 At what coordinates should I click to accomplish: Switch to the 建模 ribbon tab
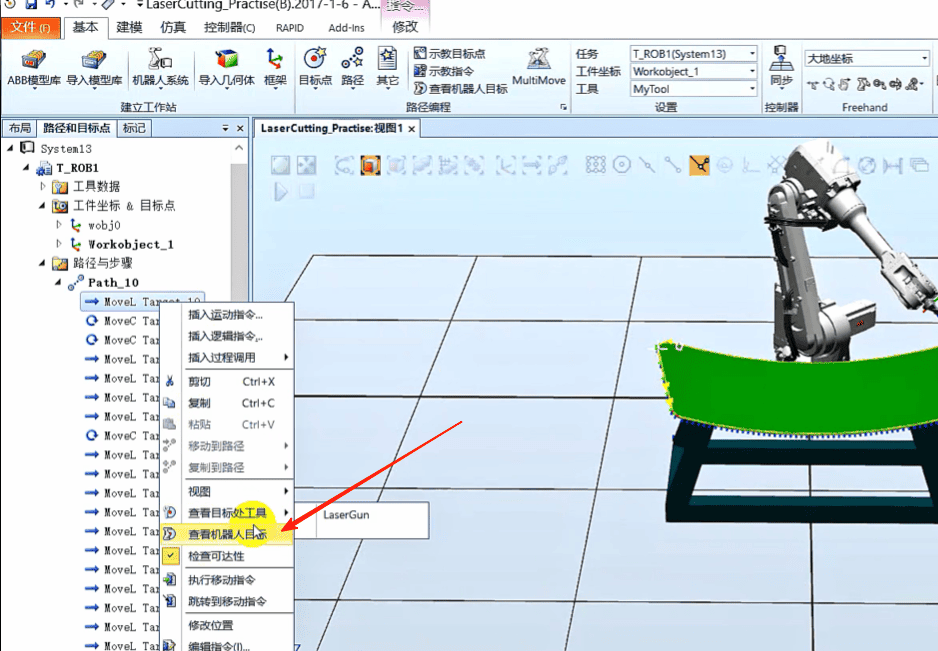(129, 28)
